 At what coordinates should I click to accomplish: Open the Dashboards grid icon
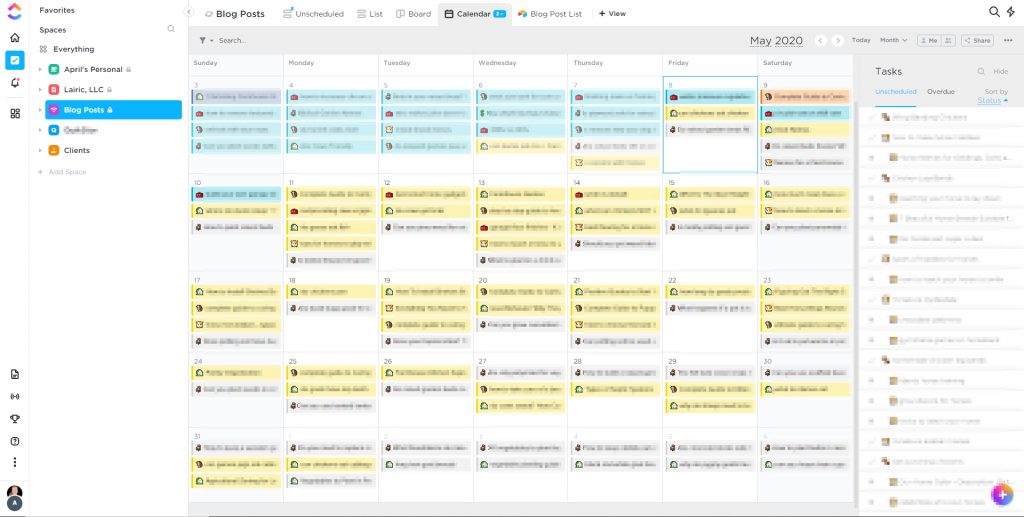coord(14,114)
